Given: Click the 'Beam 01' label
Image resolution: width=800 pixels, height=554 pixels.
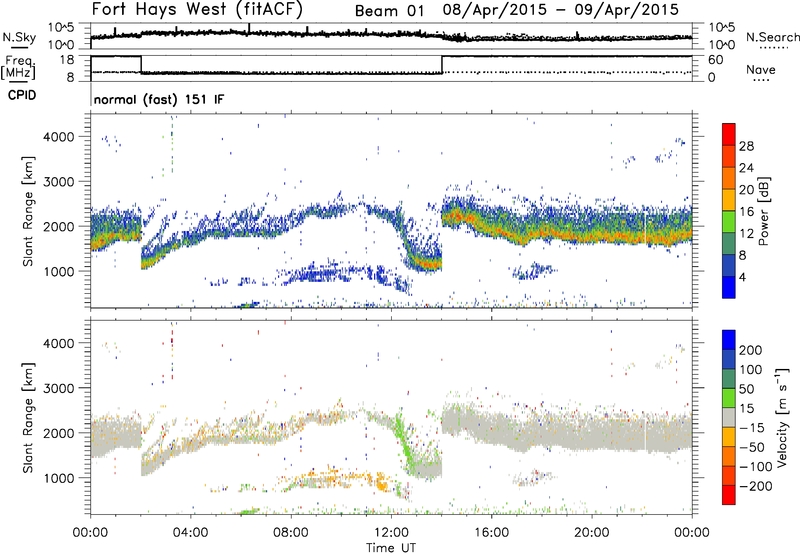Looking at the screenshot, I should [x=389, y=11].
